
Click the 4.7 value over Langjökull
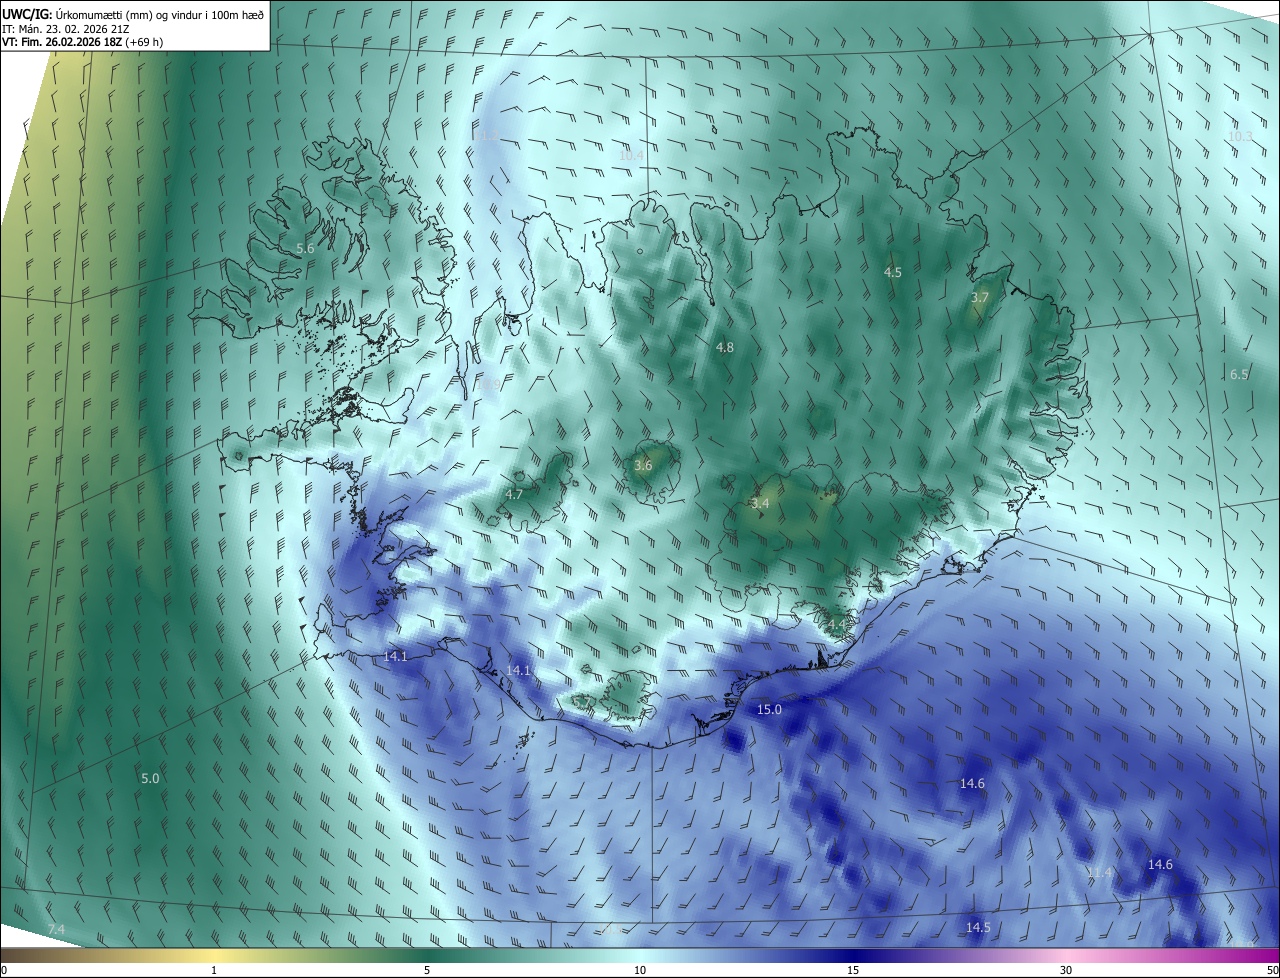coord(514,494)
